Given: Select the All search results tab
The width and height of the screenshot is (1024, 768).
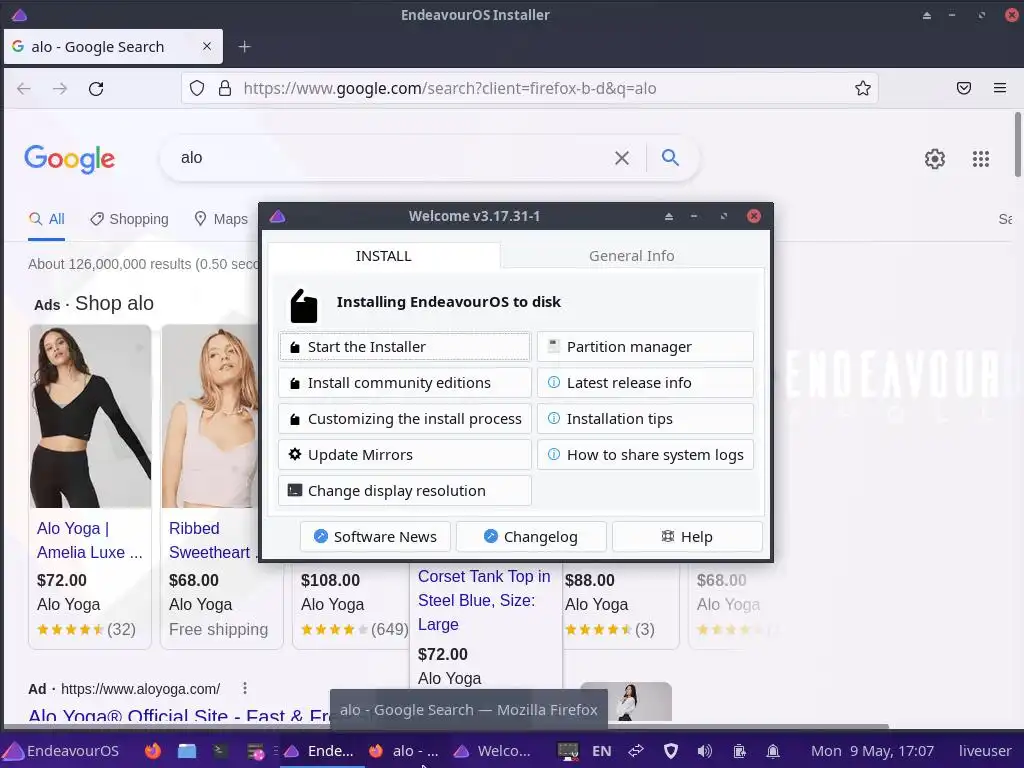Looking at the screenshot, I should pyautogui.click(x=46, y=219).
